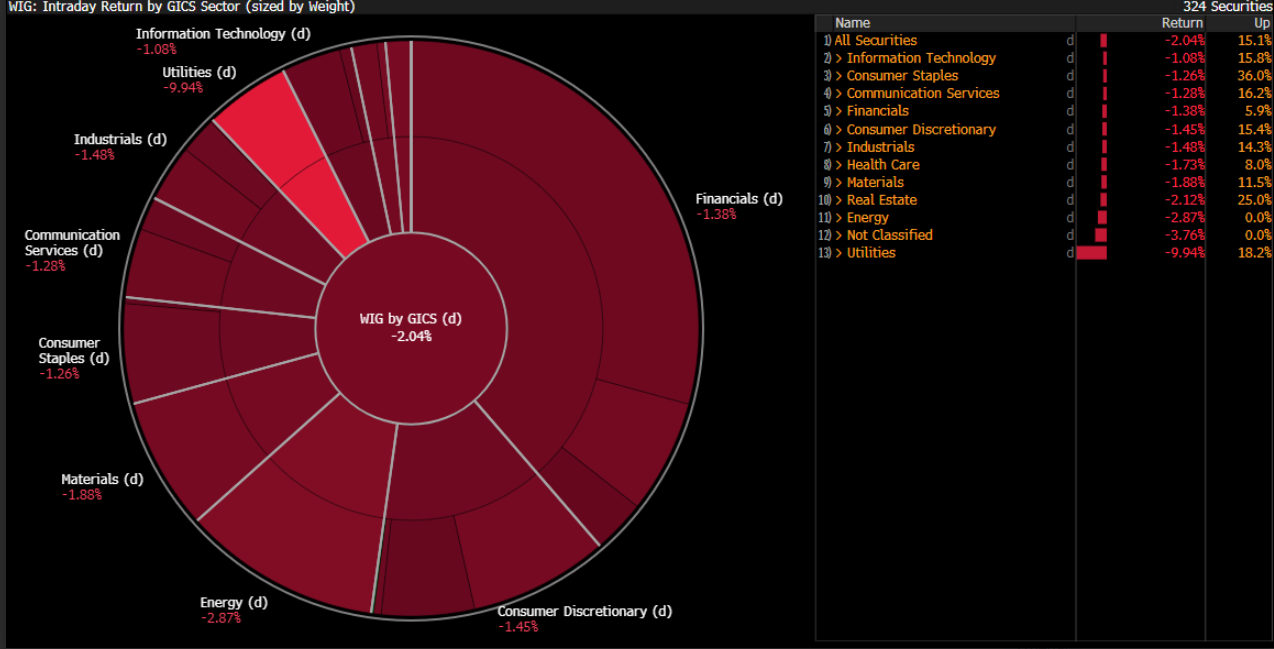Open the Health Care sector row

[x=882, y=165]
